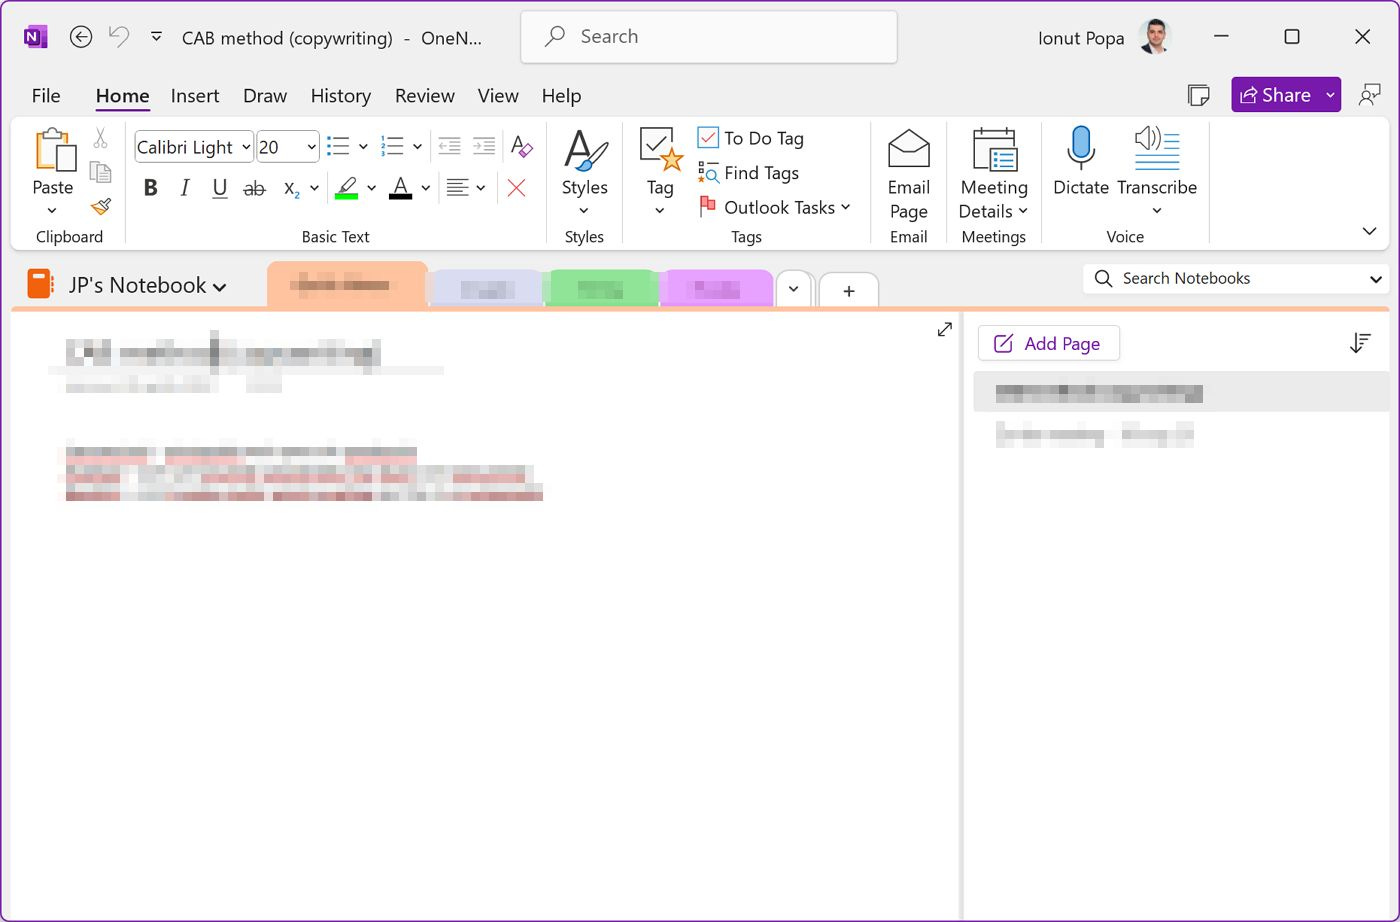The width and height of the screenshot is (1400, 922).
Task: Select the Format Painter brush
Action: click(x=100, y=207)
